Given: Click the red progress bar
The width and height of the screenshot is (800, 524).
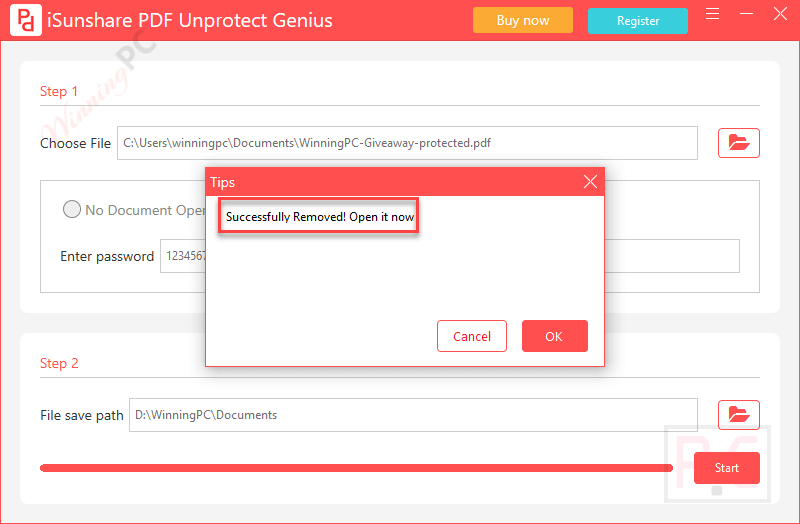Looking at the screenshot, I should point(356,468).
